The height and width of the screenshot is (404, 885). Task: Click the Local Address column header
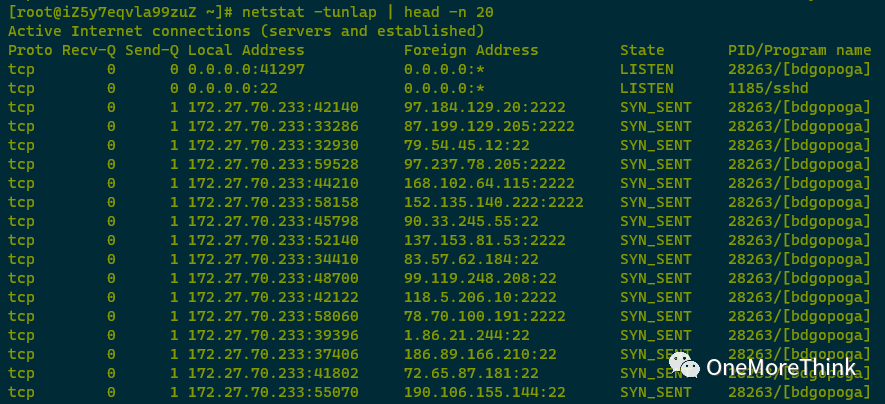pyautogui.click(x=248, y=50)
